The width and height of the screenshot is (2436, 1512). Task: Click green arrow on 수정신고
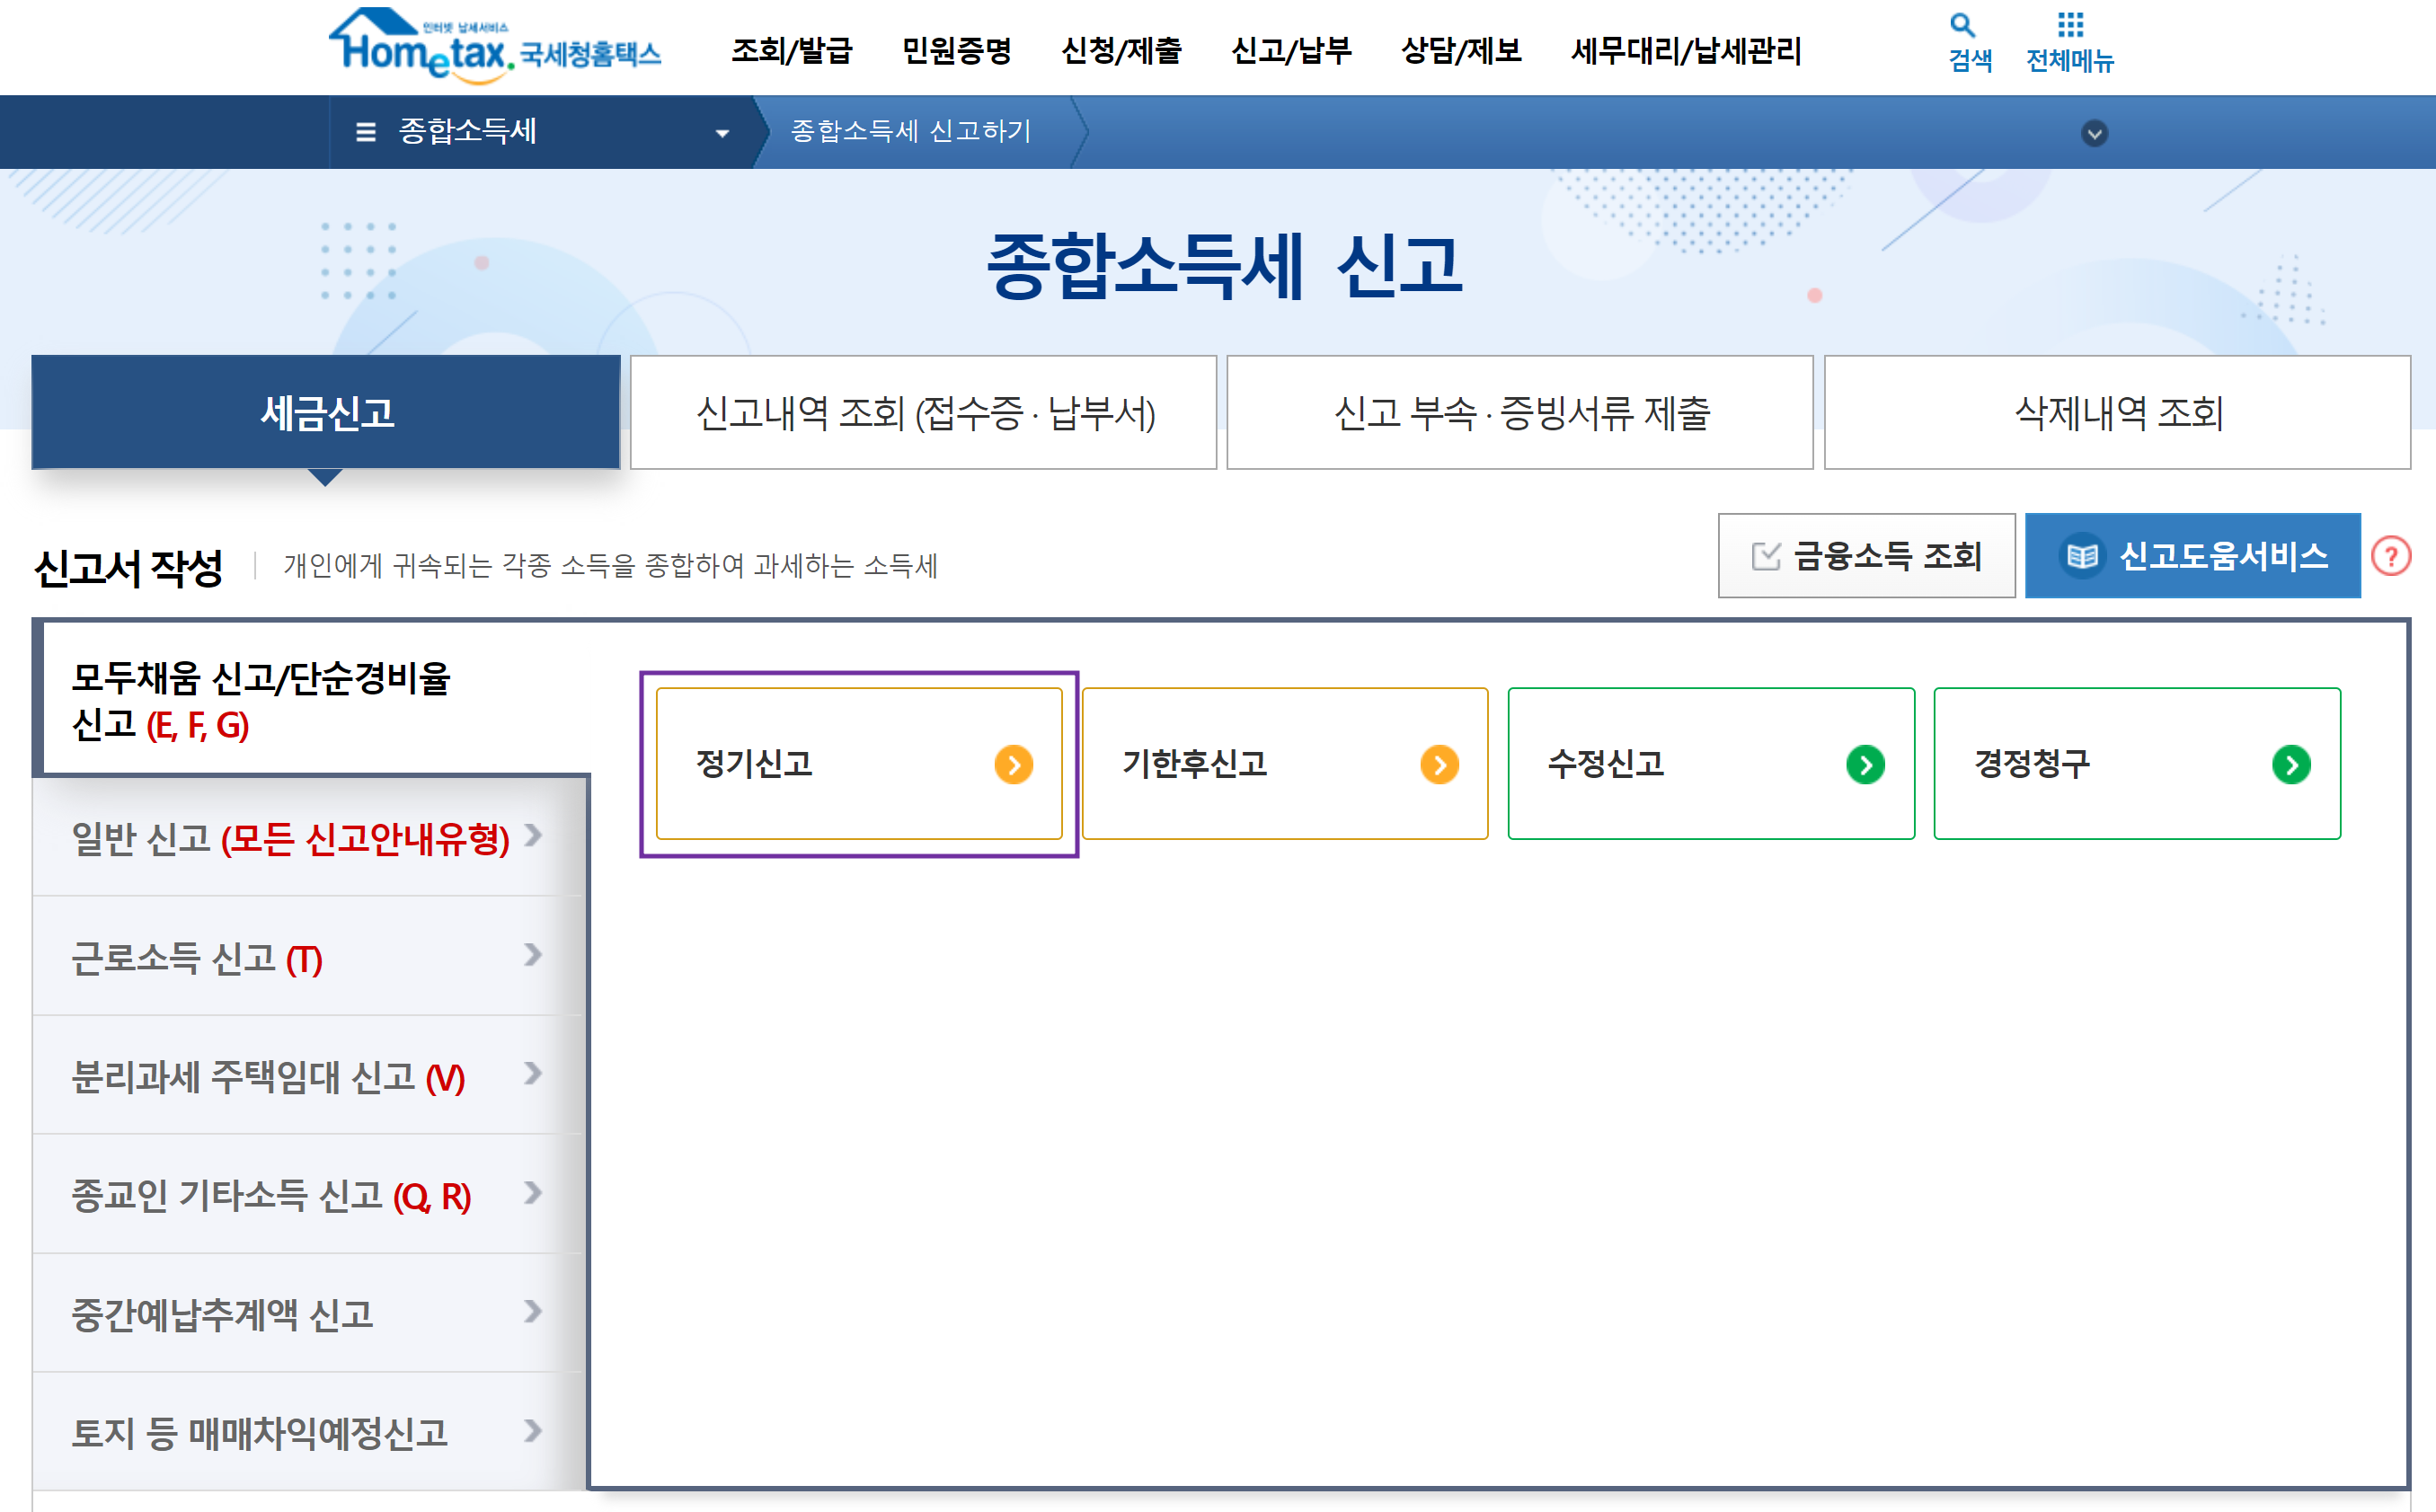click(x=1865, y=765)
